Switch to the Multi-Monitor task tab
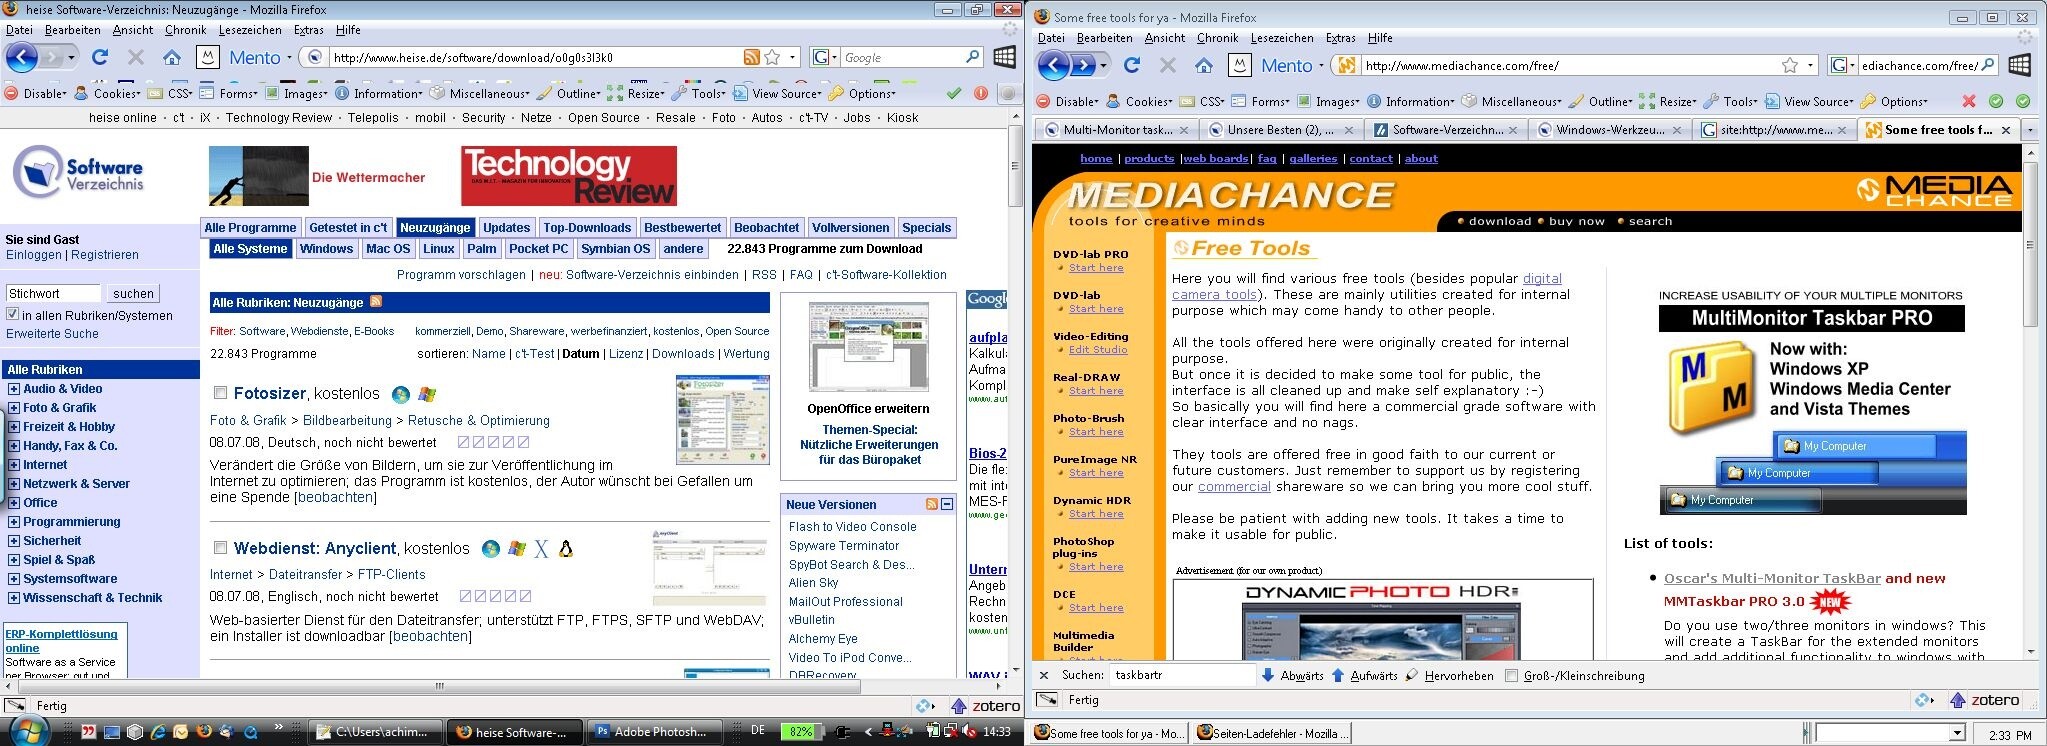This screenshot has width=2047, height=746. tap(1117, 130)
